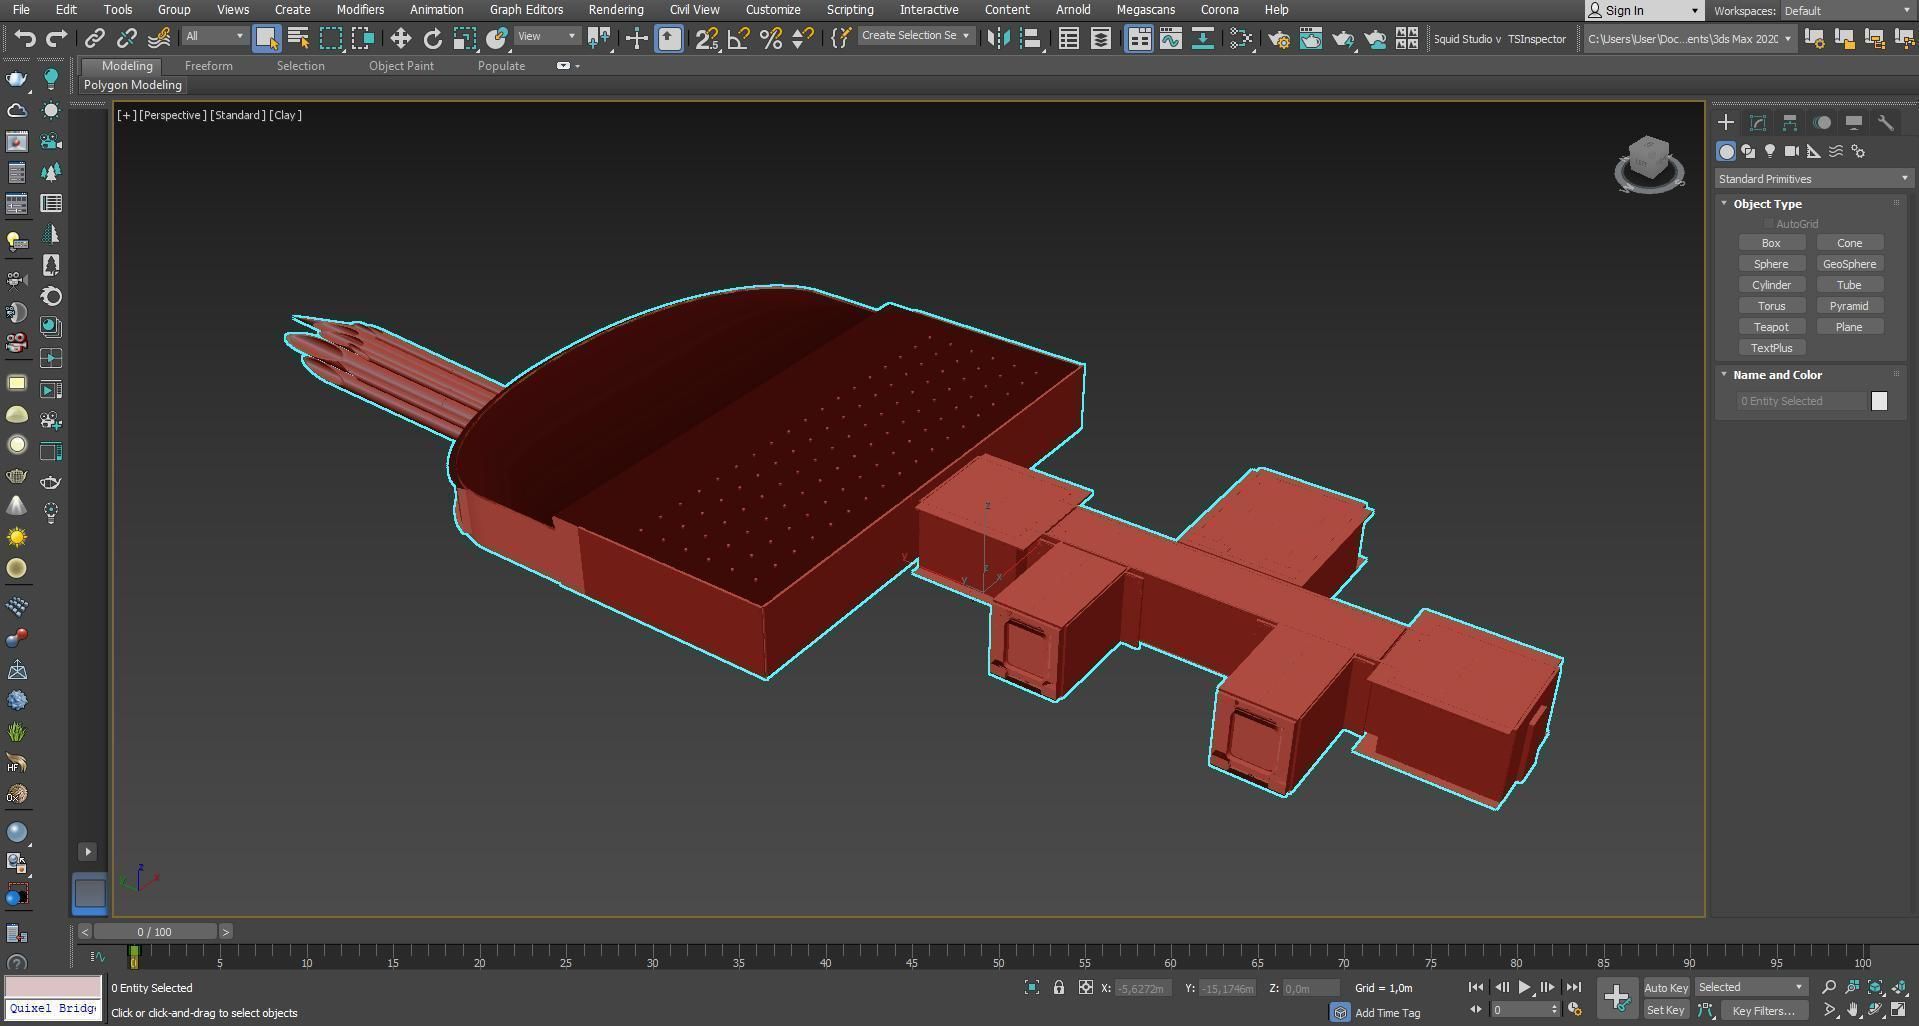Screen dimensions: 1919x1026
Task: Click the Set Key button
Action: pos(1665,1011)
